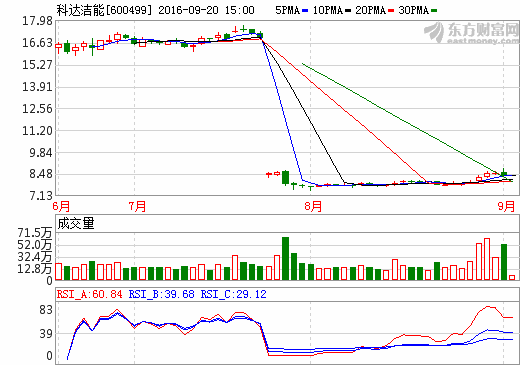Select the 6月 time axis label
Image resolution: width=520 pixels, height=365 pixels.
click(61, 206)
